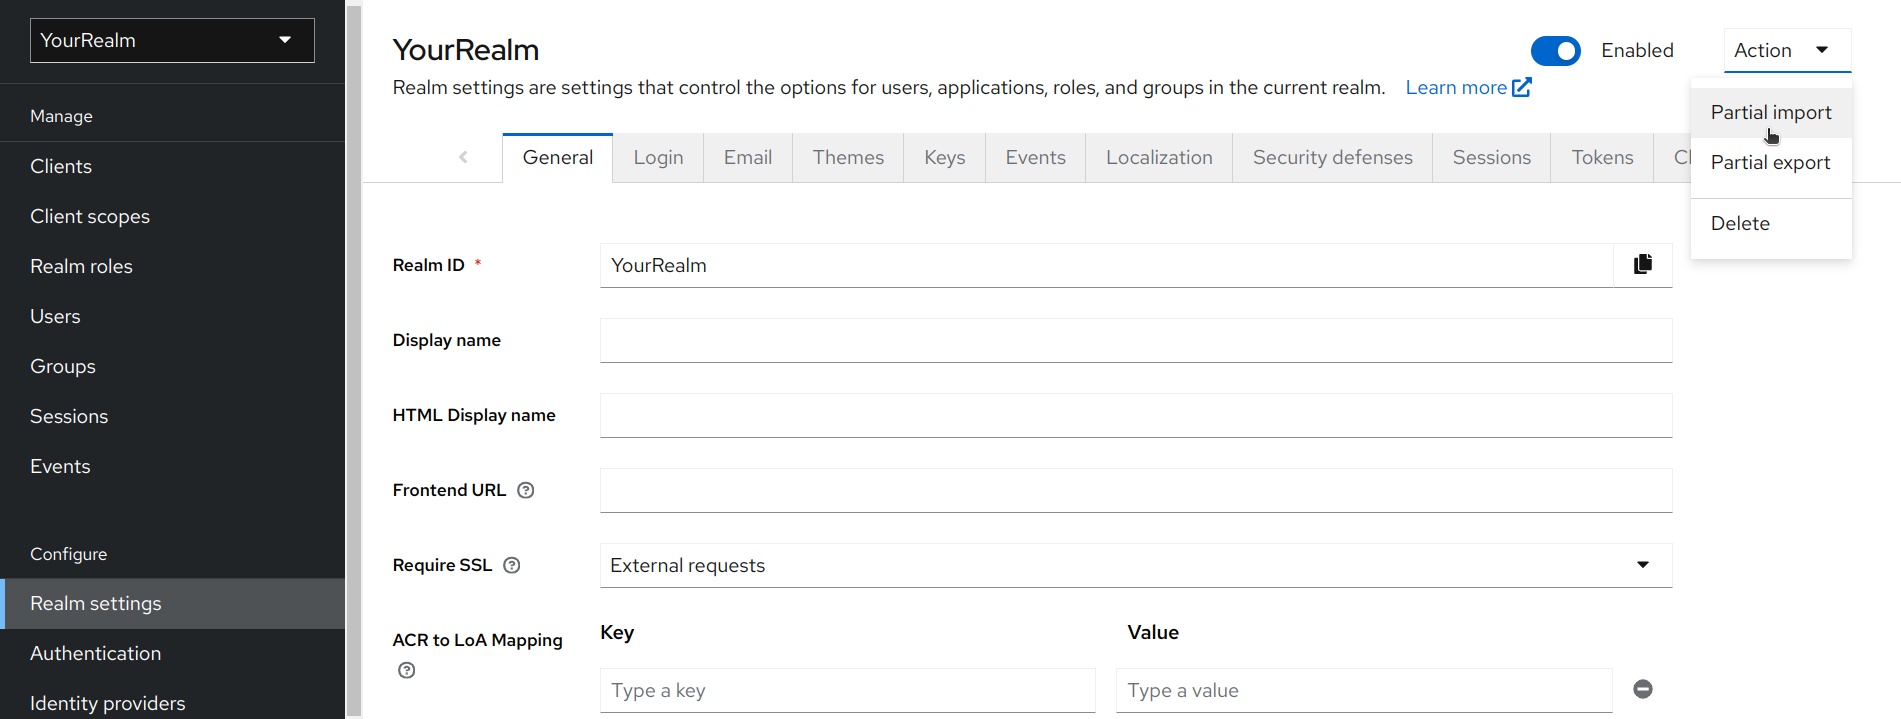Select Partial import from the Action menu
1901x719 pixels.
click(x=1770, y=113)
